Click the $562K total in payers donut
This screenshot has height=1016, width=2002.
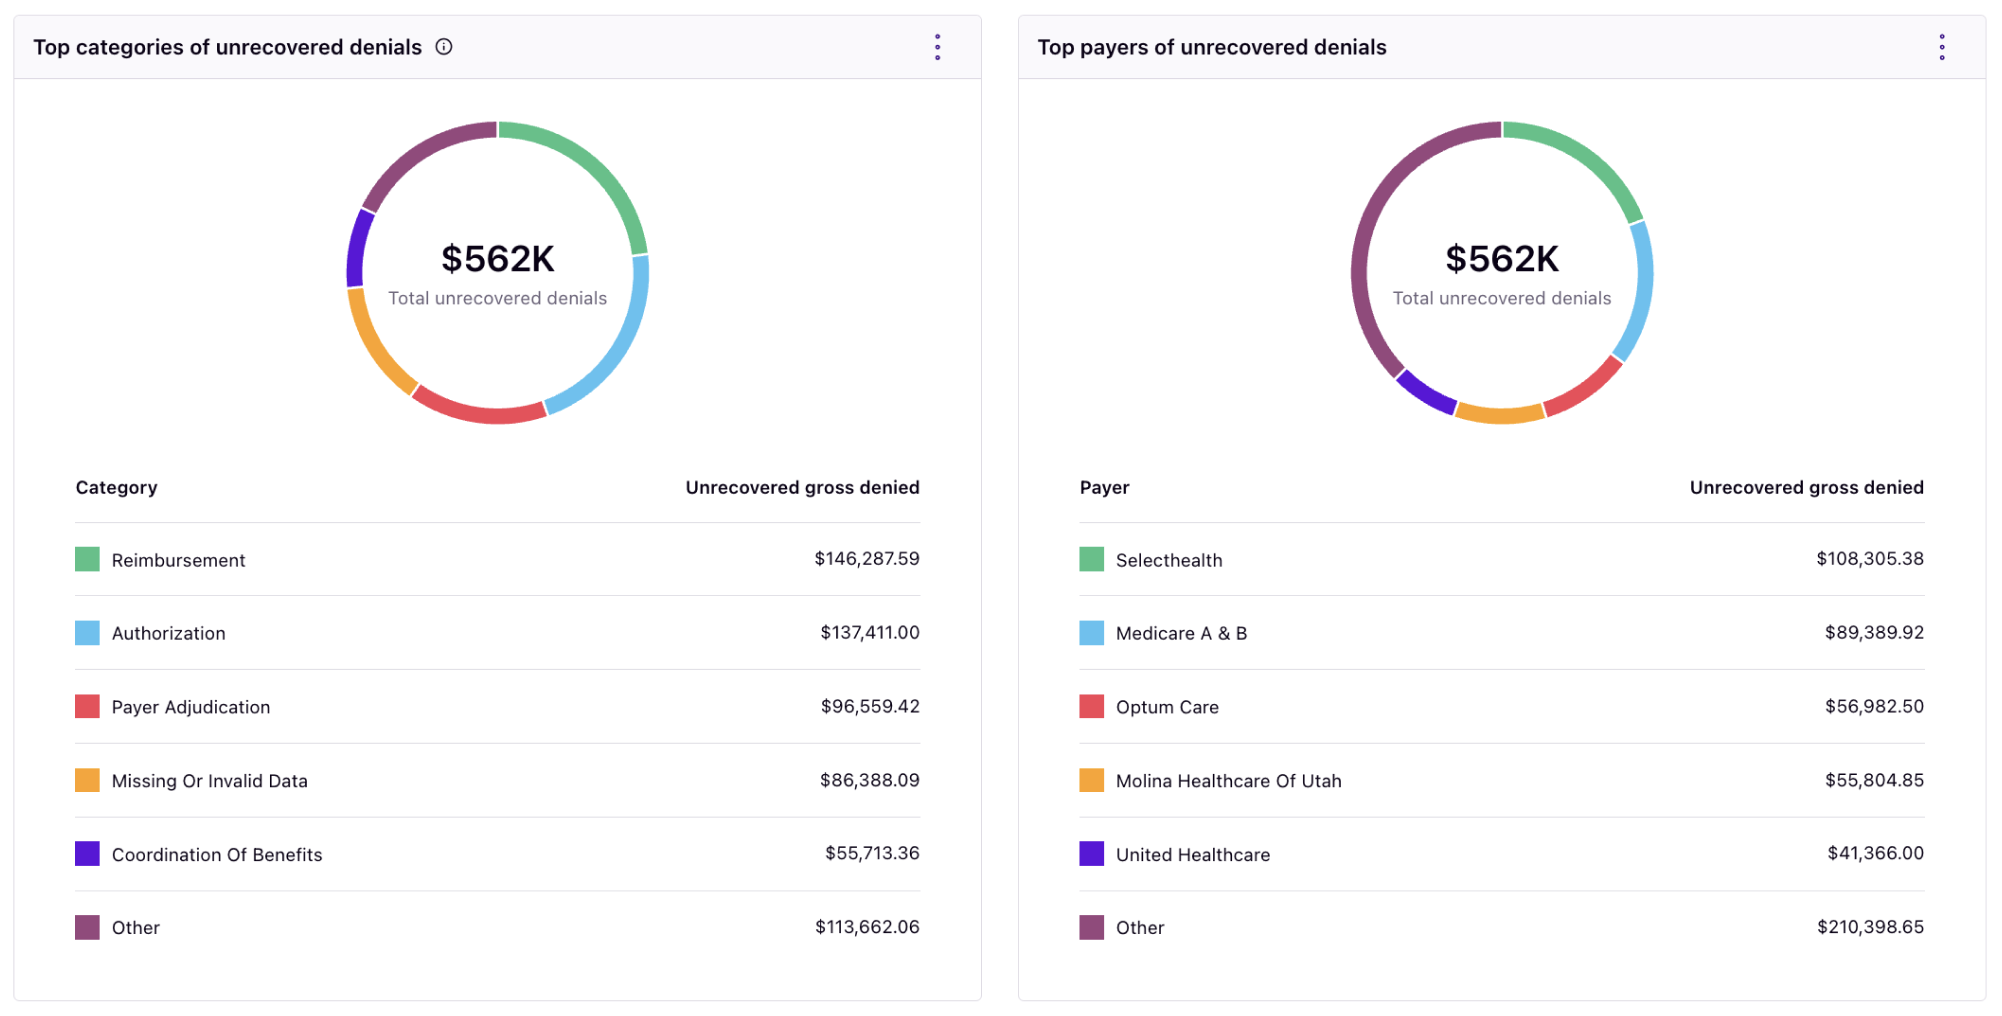click(x=1501, y=259)
